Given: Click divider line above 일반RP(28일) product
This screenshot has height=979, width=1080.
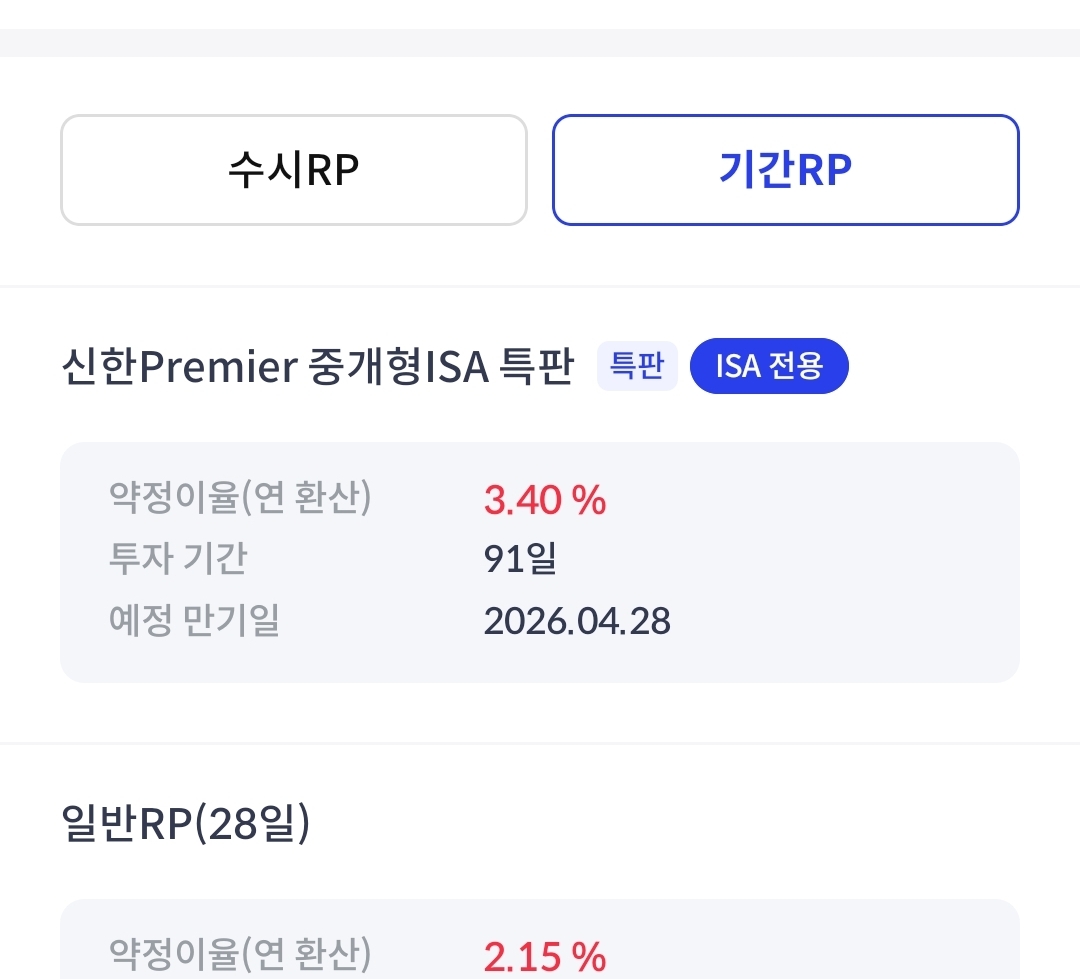Looking at the screenshot, I should [540, 744].
